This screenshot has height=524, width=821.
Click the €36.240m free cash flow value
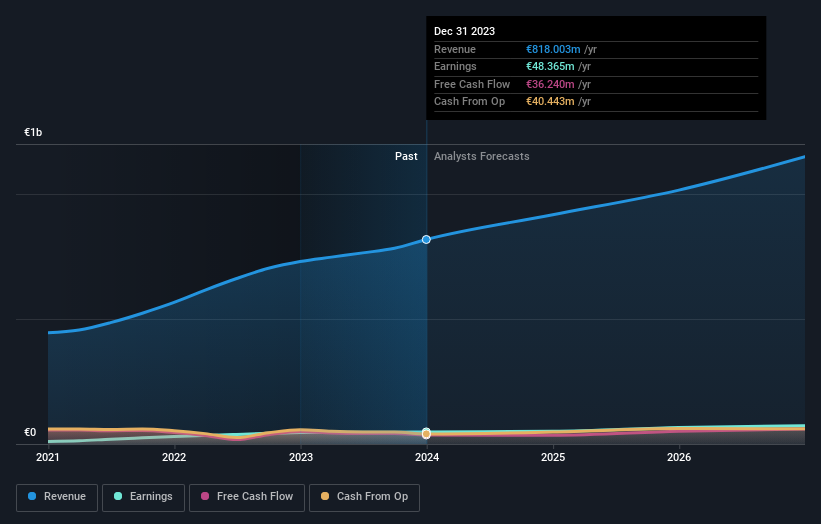point(550,84)
